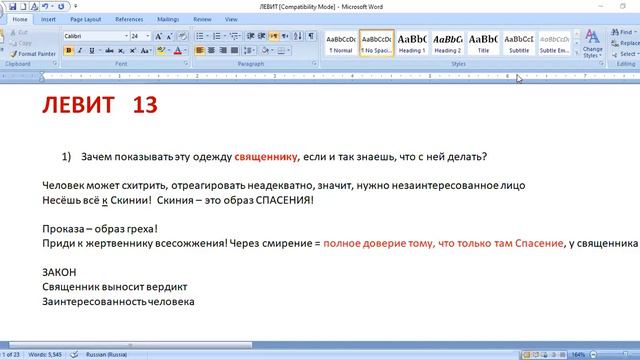
Task: Toggle Italic formatting
Action: tap(80, 51)
